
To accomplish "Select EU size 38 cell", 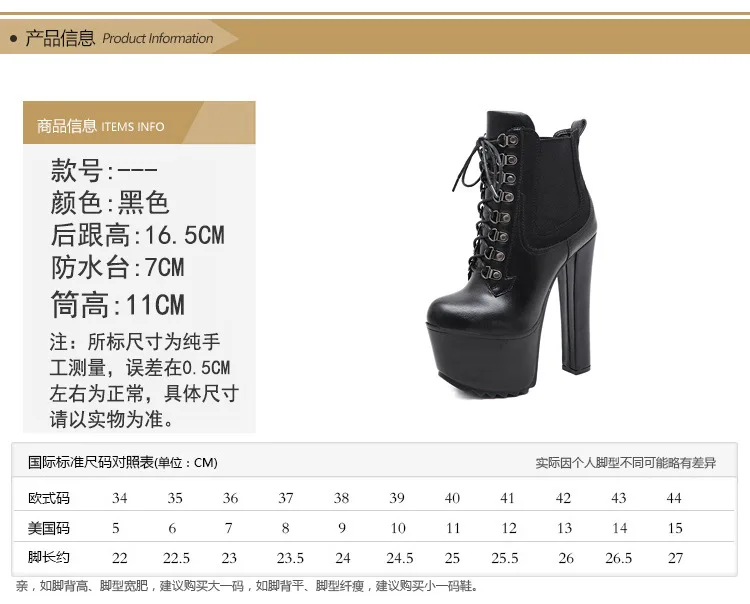I will click(x=341, y=498).
